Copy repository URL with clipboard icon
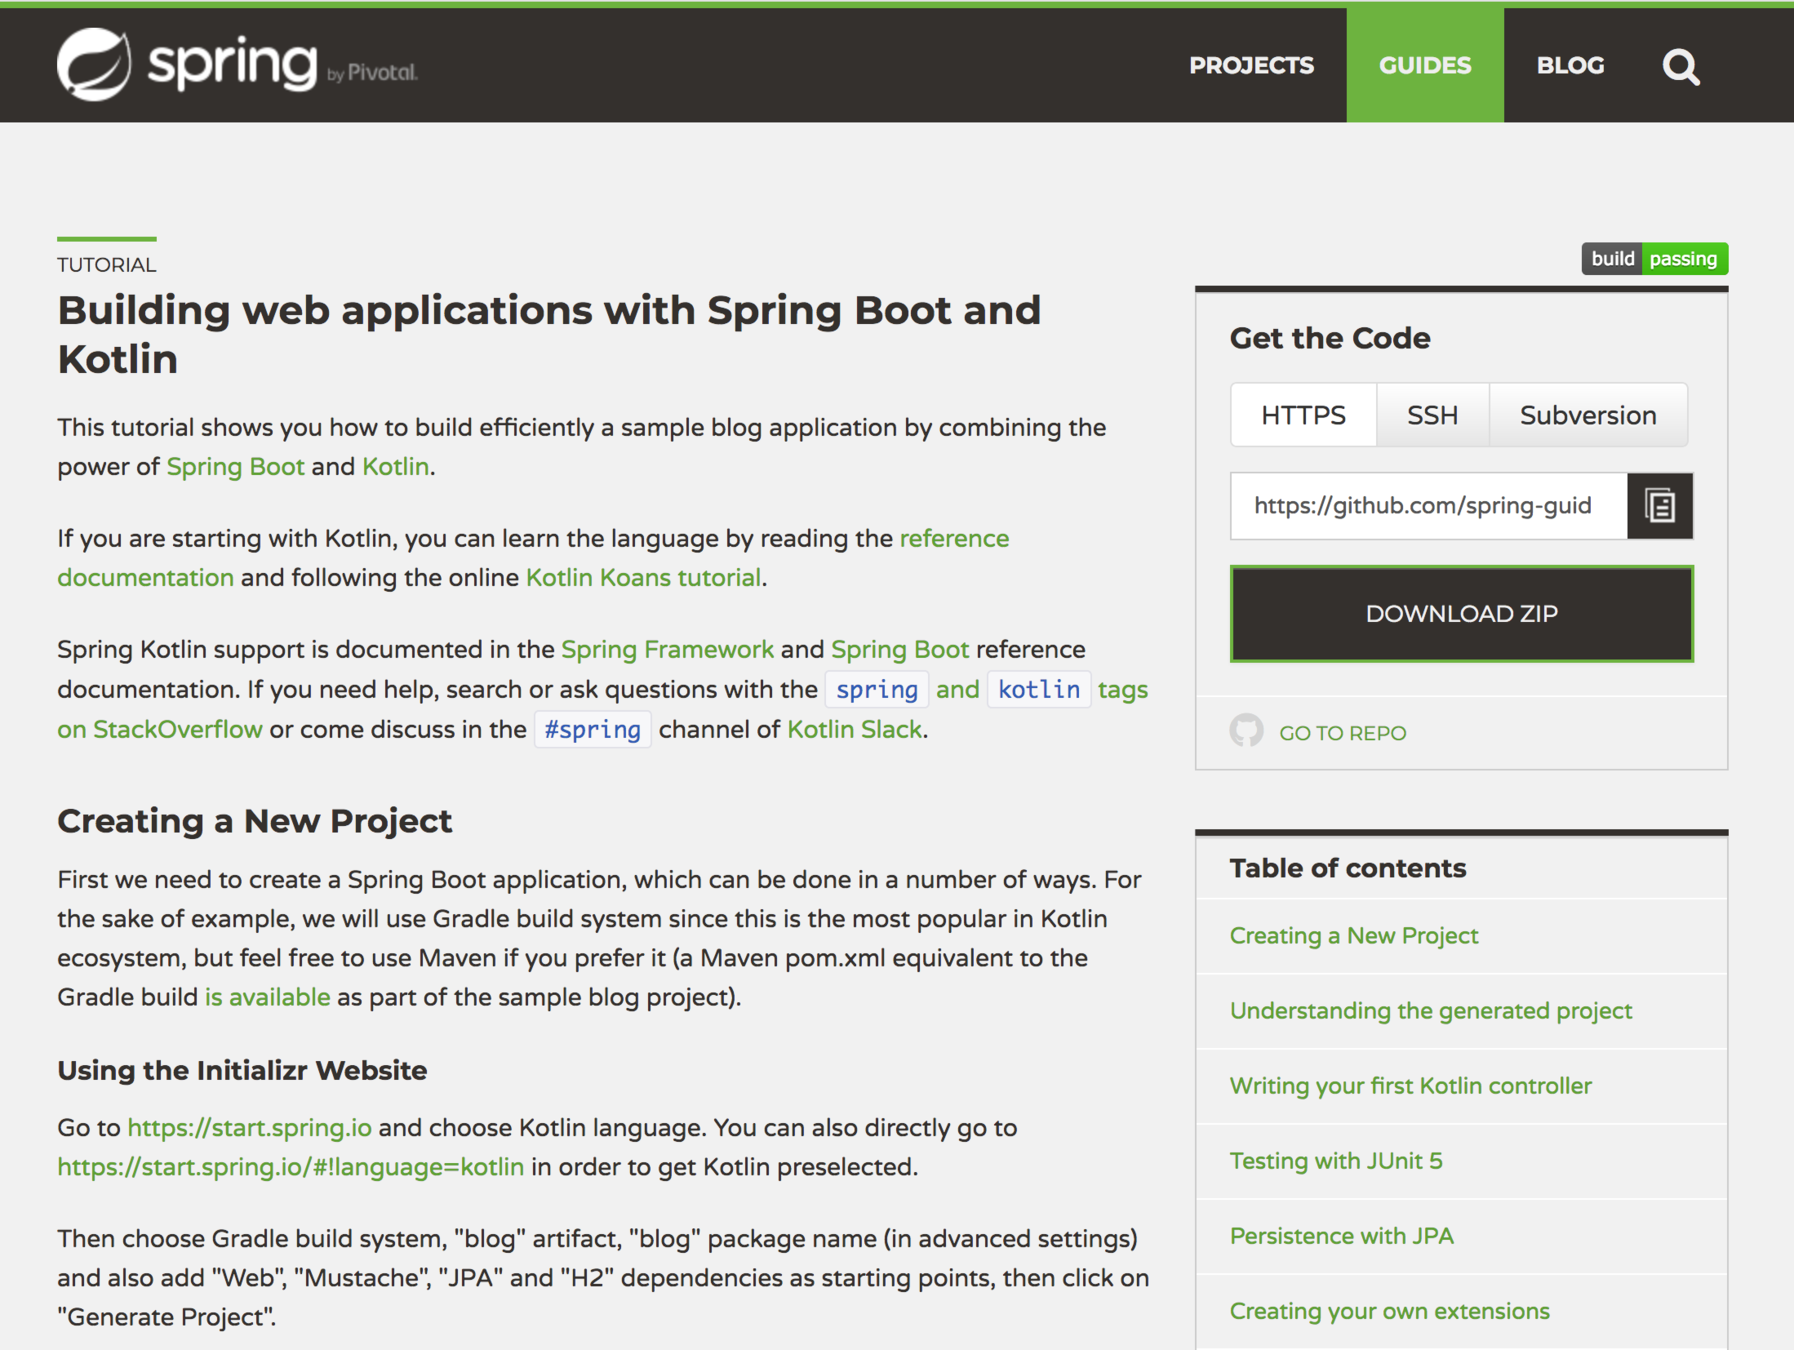Viewport: 1794px width, 1350px height. click(x=1660, y=506)
